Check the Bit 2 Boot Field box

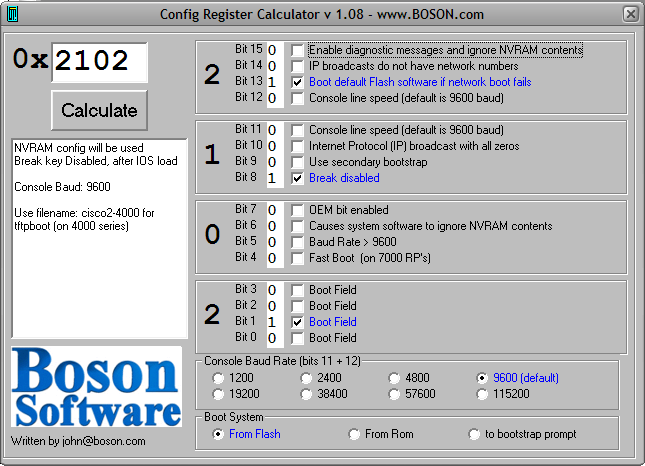tap(297, 306)
